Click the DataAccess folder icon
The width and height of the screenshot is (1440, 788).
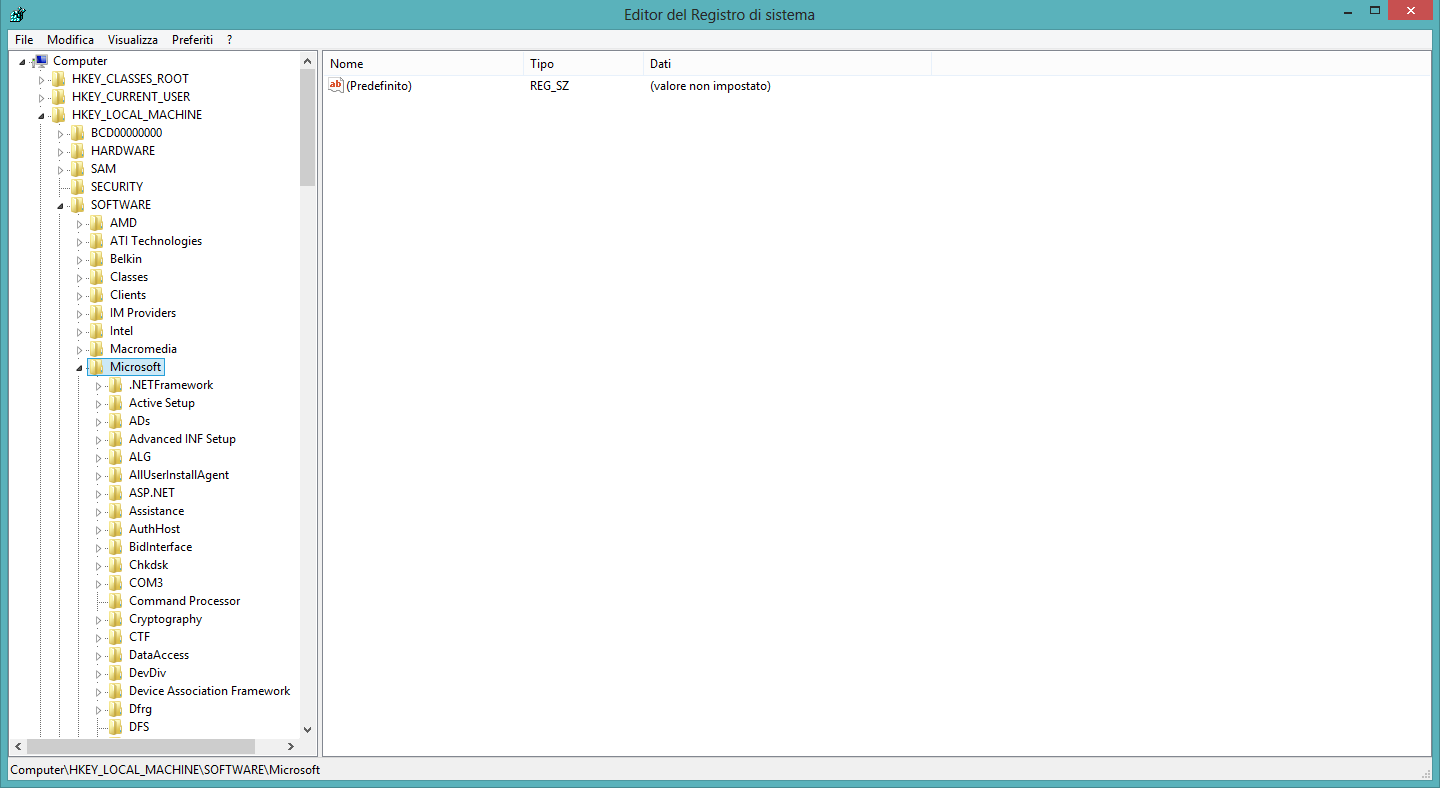pos(116,655)
